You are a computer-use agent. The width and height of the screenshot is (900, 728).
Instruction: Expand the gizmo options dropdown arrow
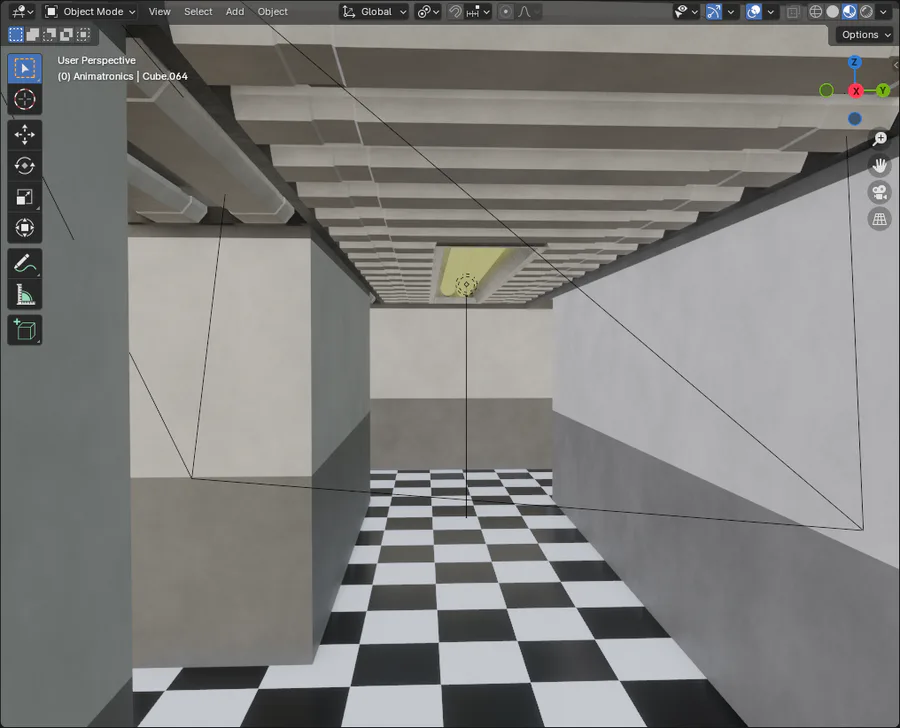[x=731, y=11]
